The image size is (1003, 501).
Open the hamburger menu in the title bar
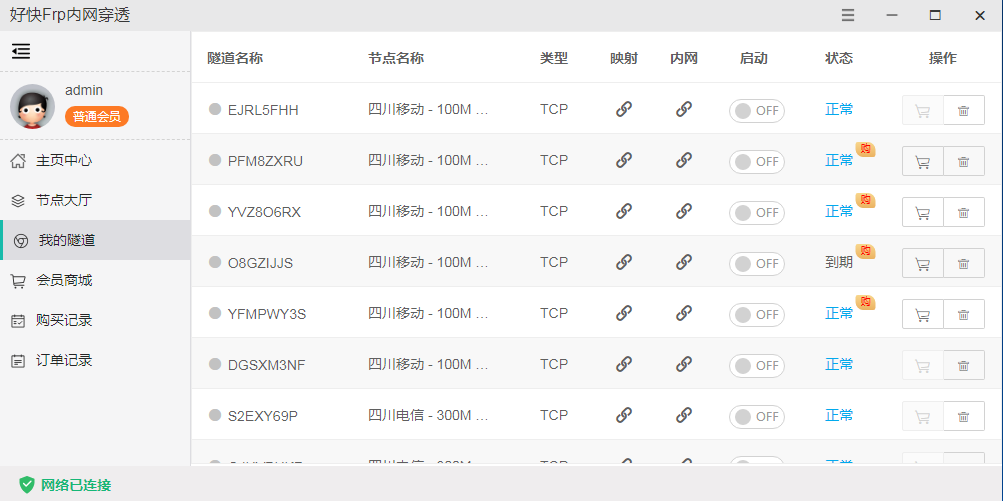pos(848,15)
